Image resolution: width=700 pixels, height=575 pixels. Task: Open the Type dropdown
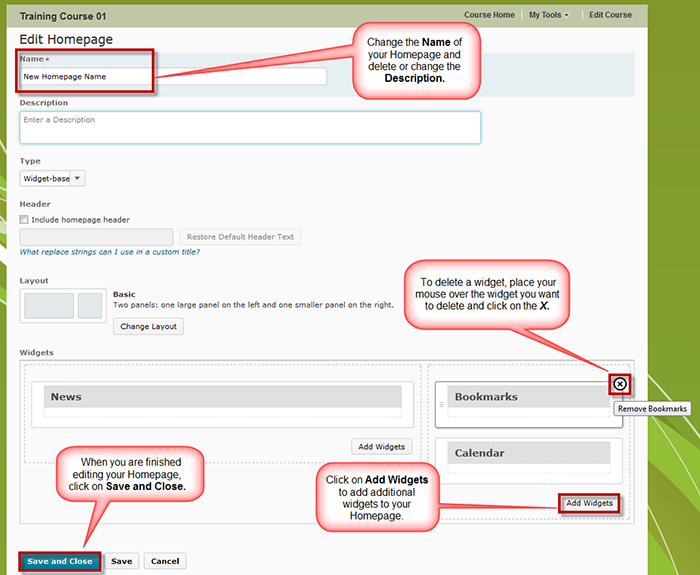click(x=53, y=178)
